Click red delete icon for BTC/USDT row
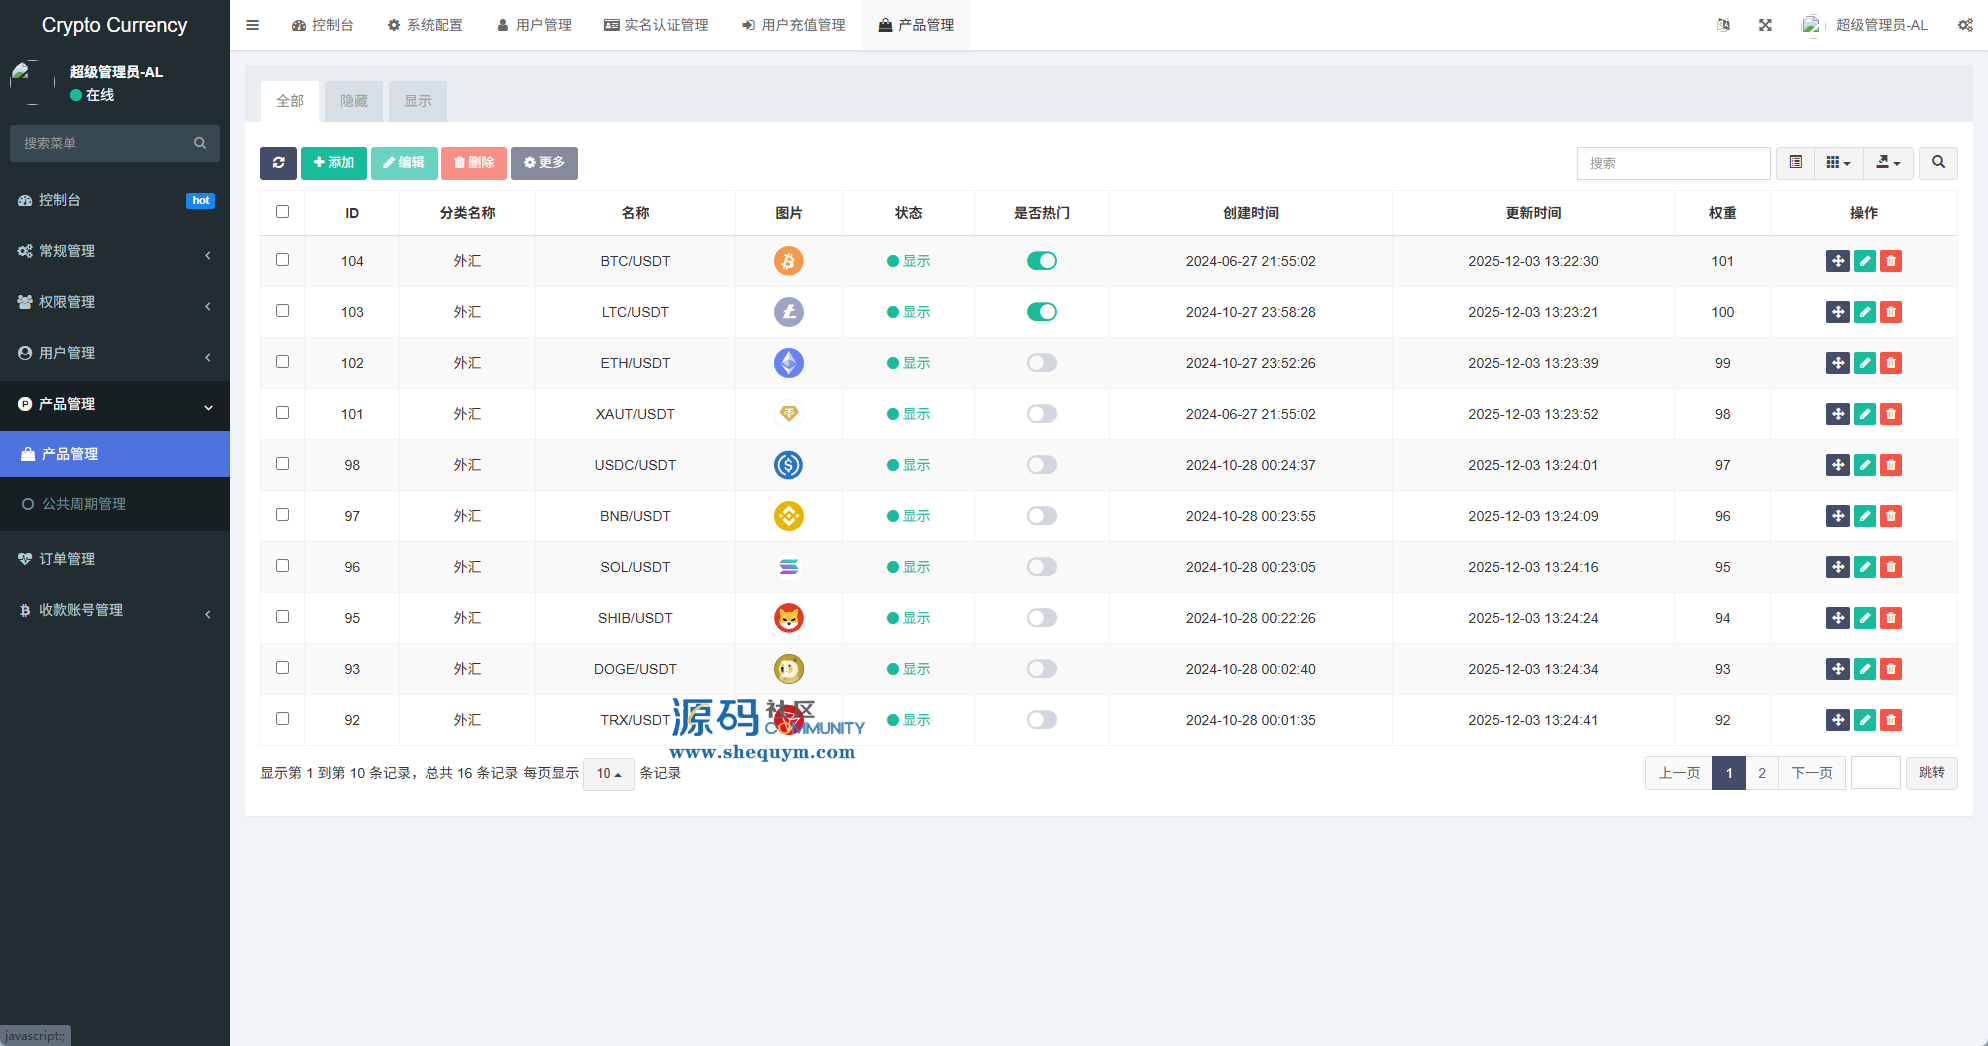1988x1046 pixels. (1890, 261)
